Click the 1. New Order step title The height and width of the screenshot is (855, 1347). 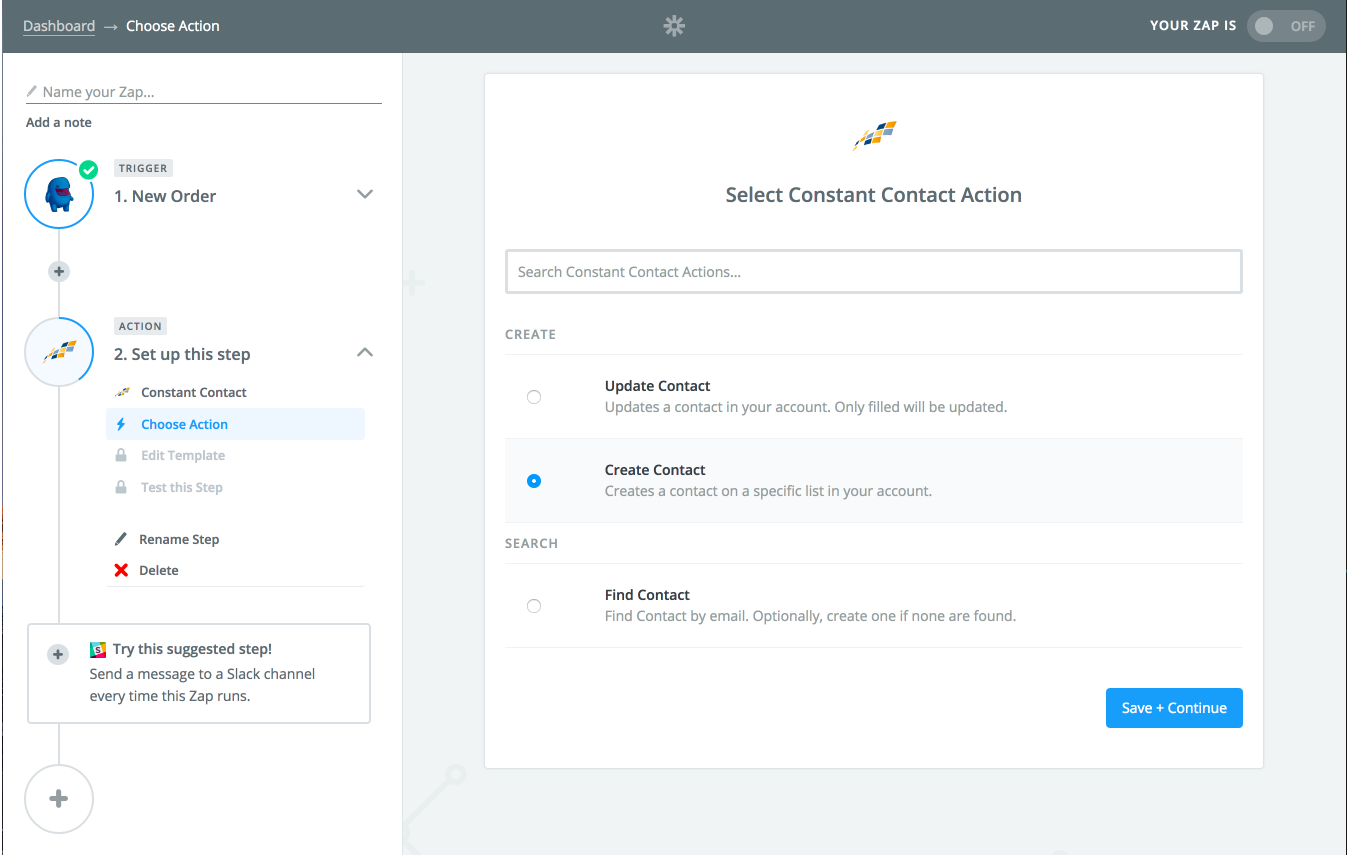tap(165, 196)
